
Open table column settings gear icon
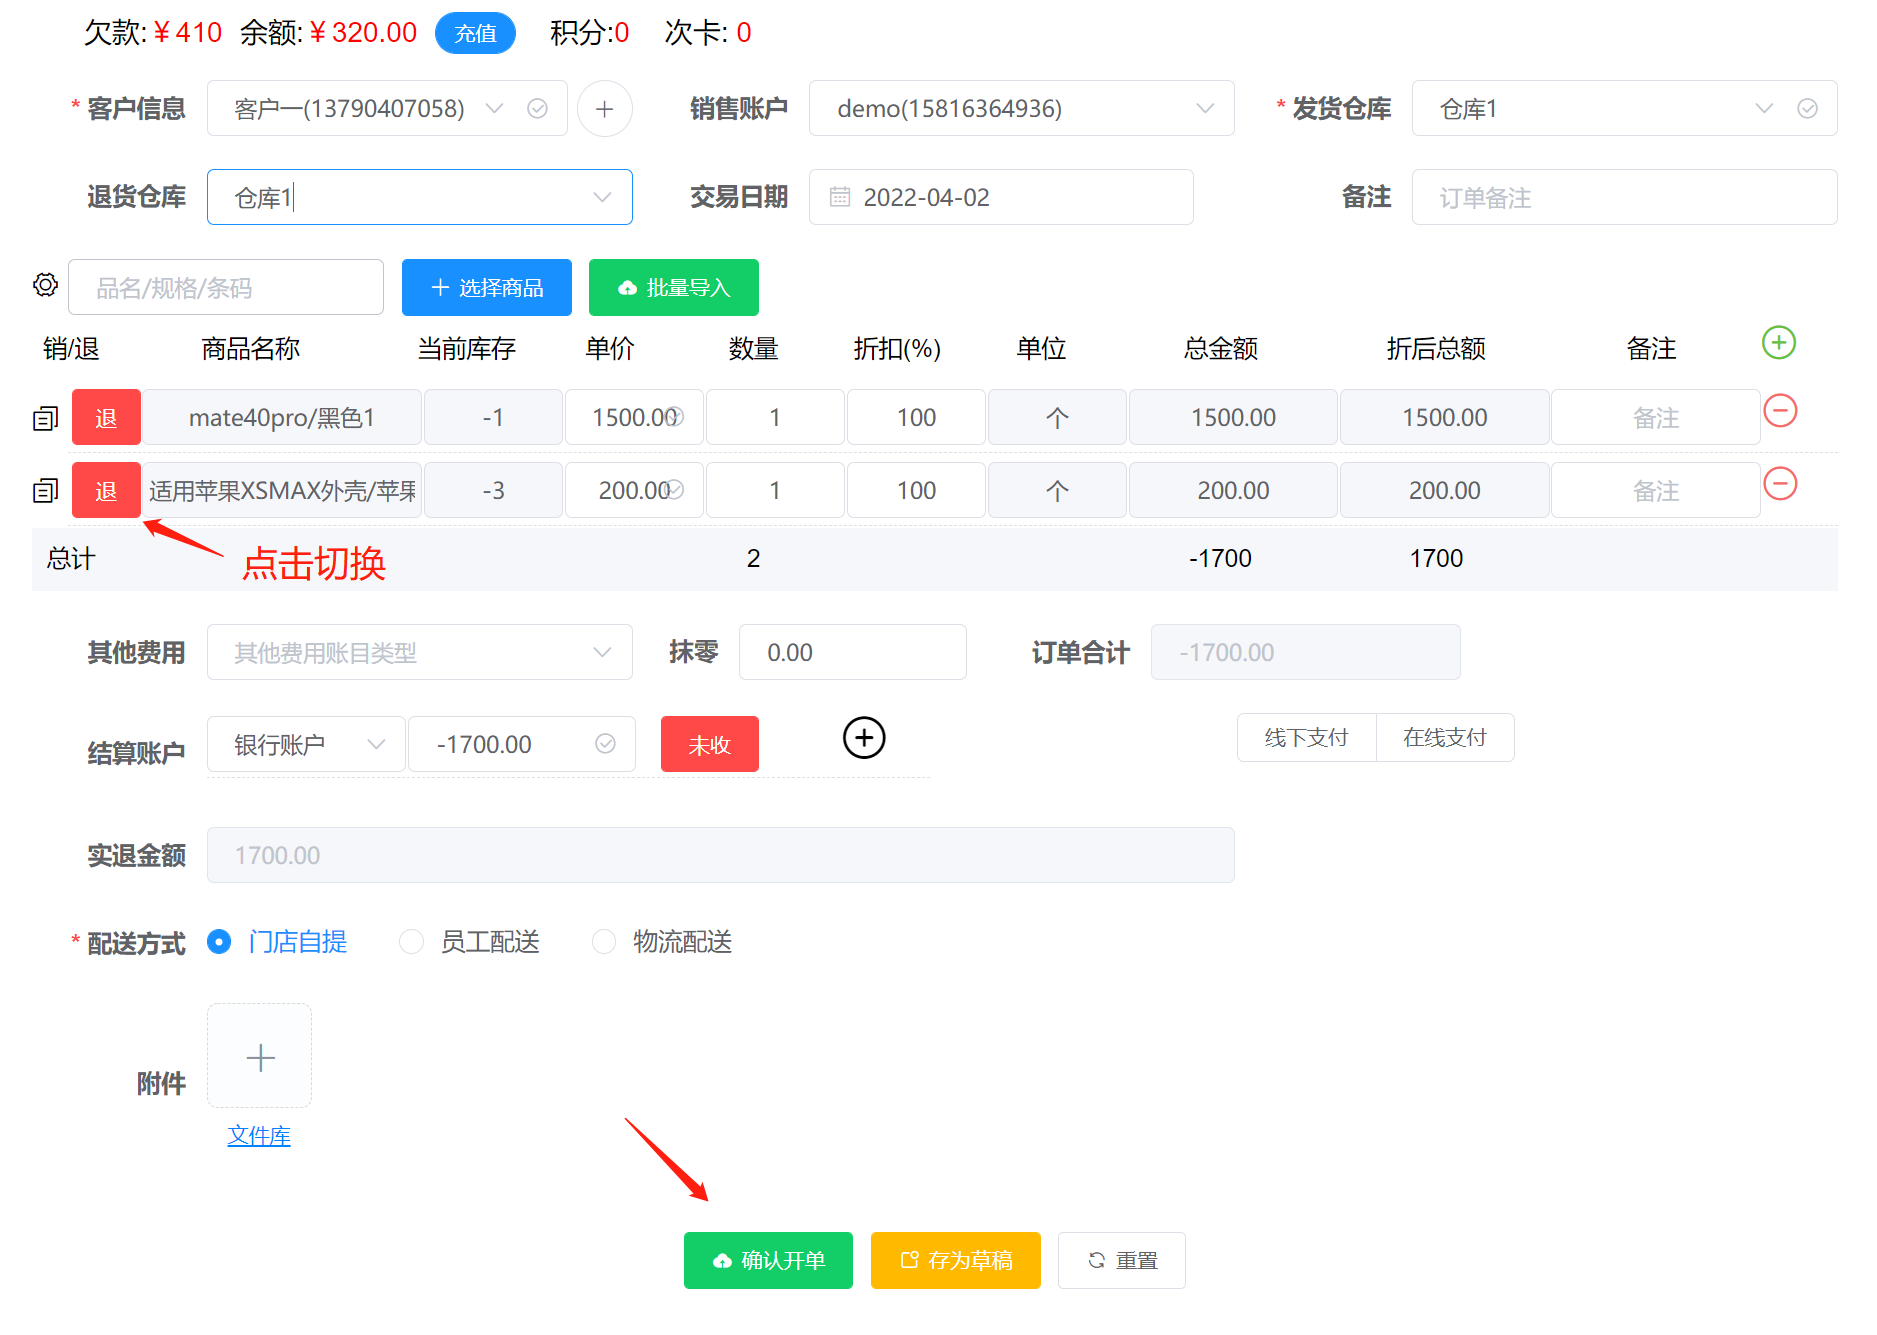[x=45, y=285]
